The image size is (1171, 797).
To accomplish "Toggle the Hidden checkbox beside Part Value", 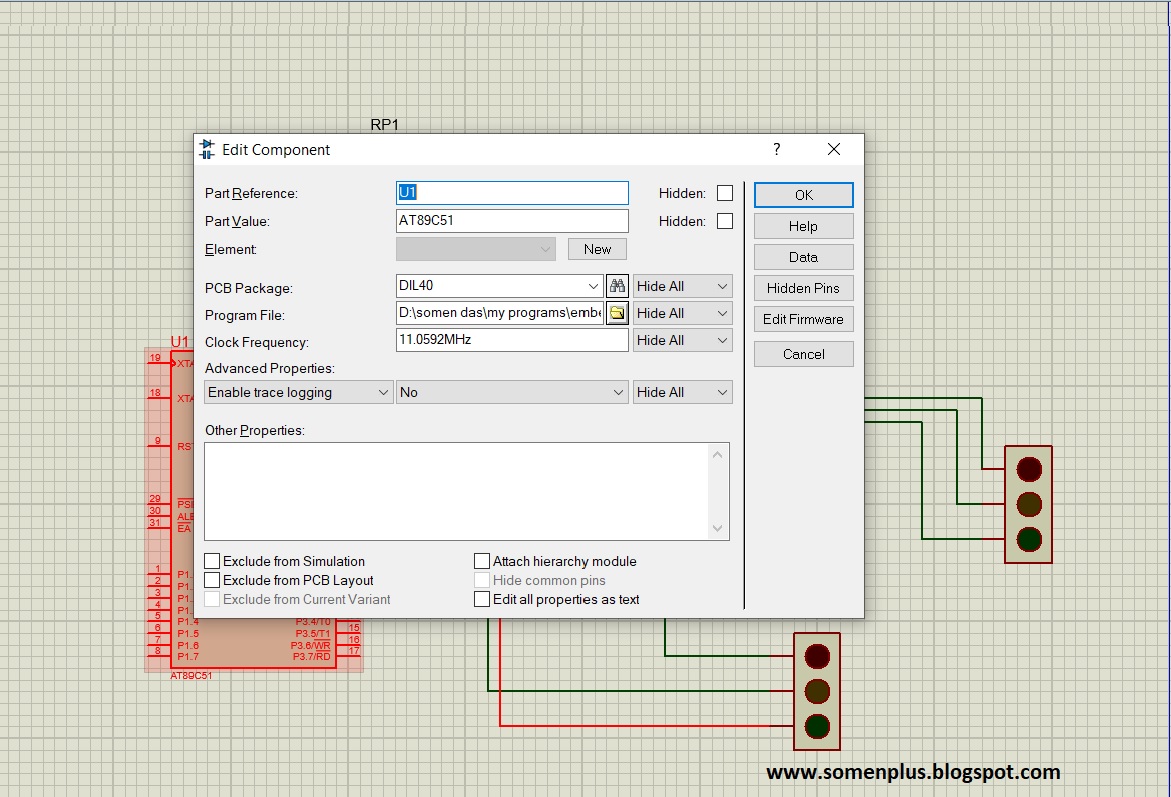I will [724, 221].
